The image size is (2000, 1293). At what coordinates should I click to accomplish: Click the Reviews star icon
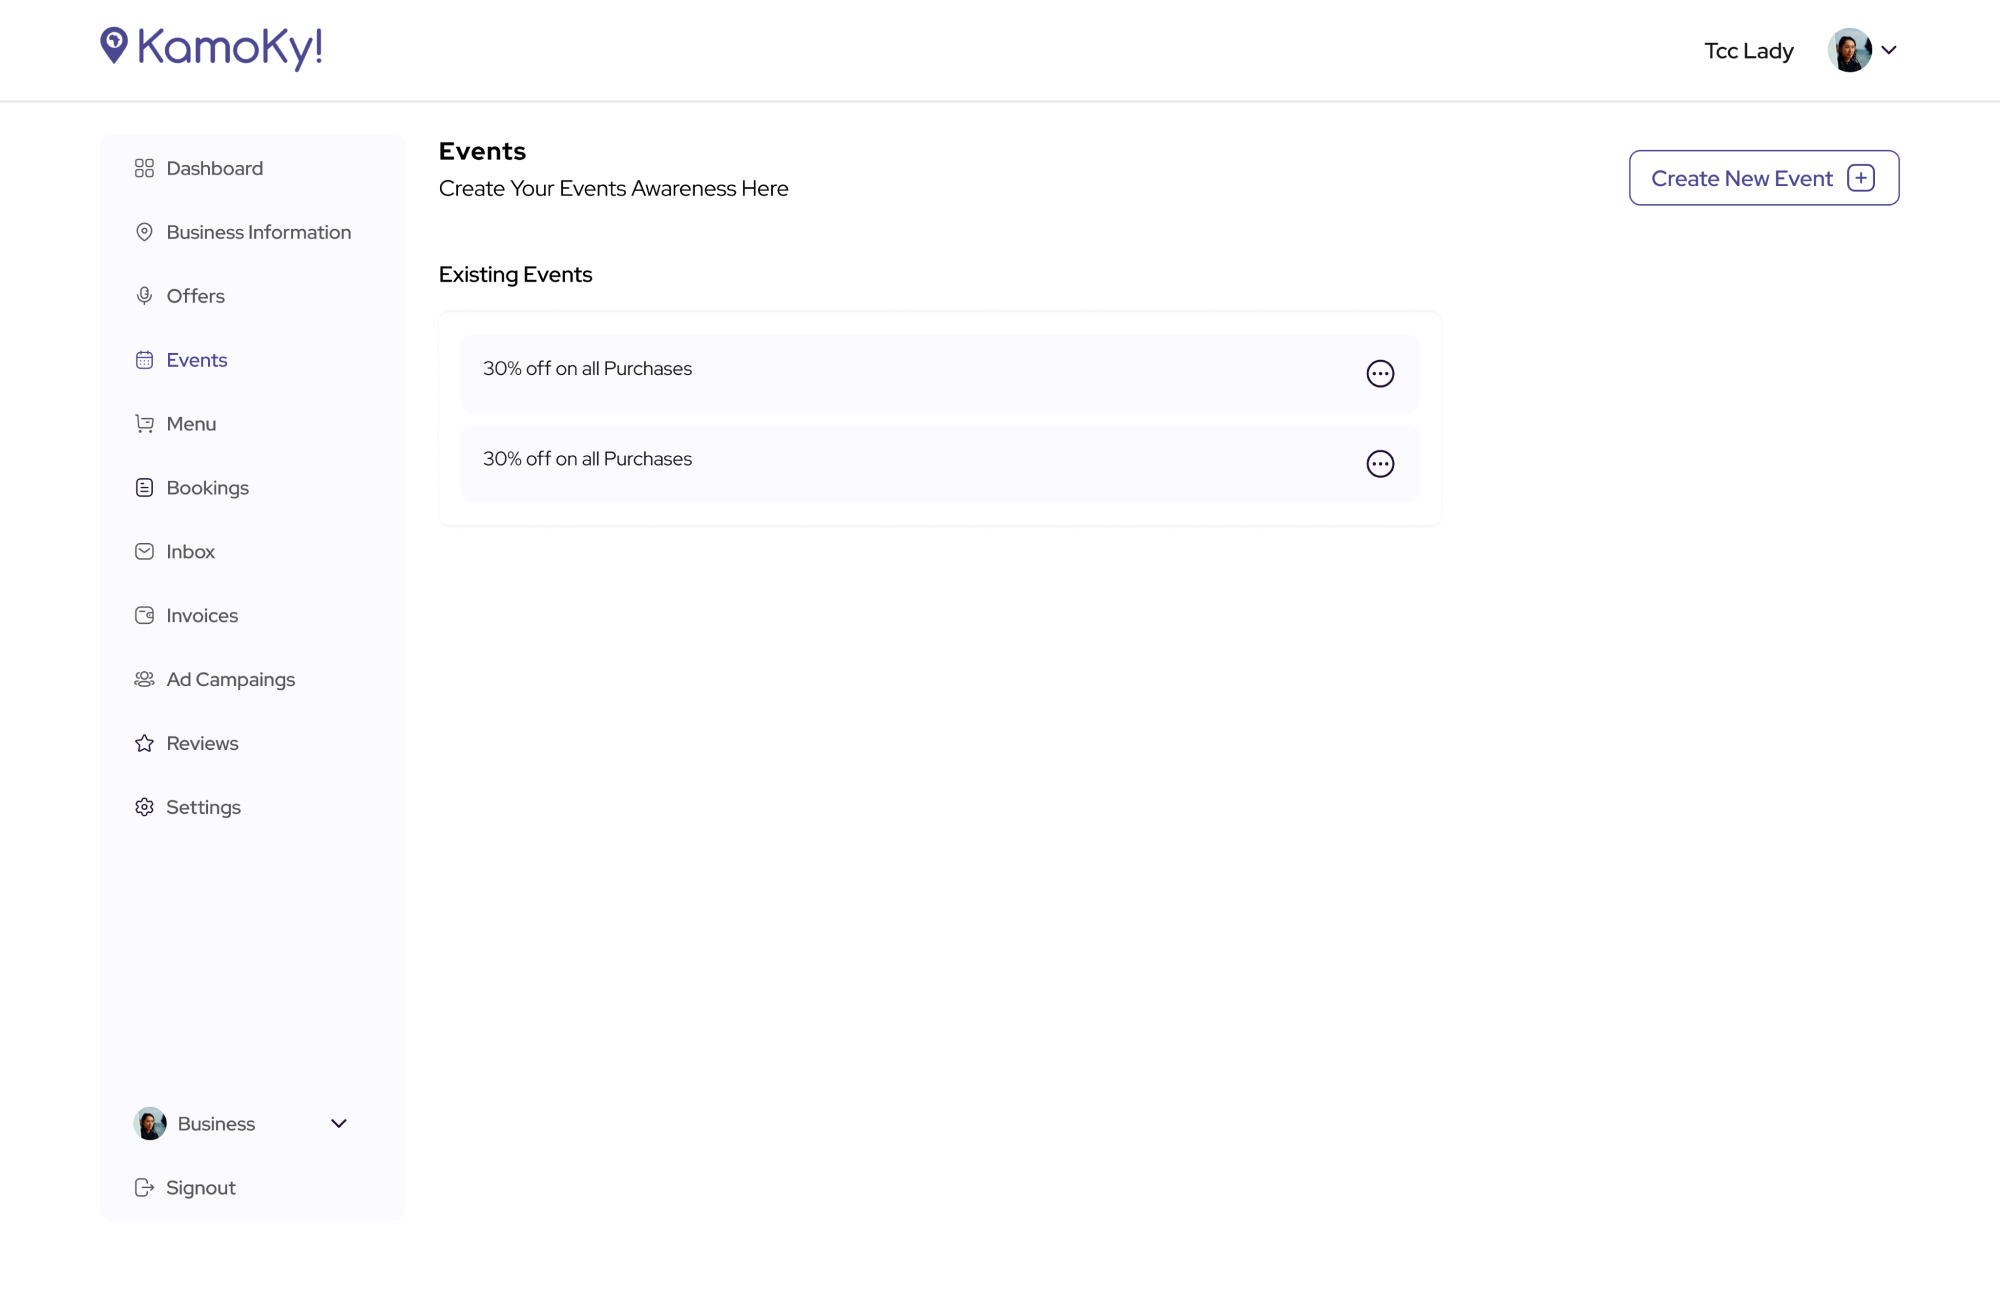tap(144, 744)
